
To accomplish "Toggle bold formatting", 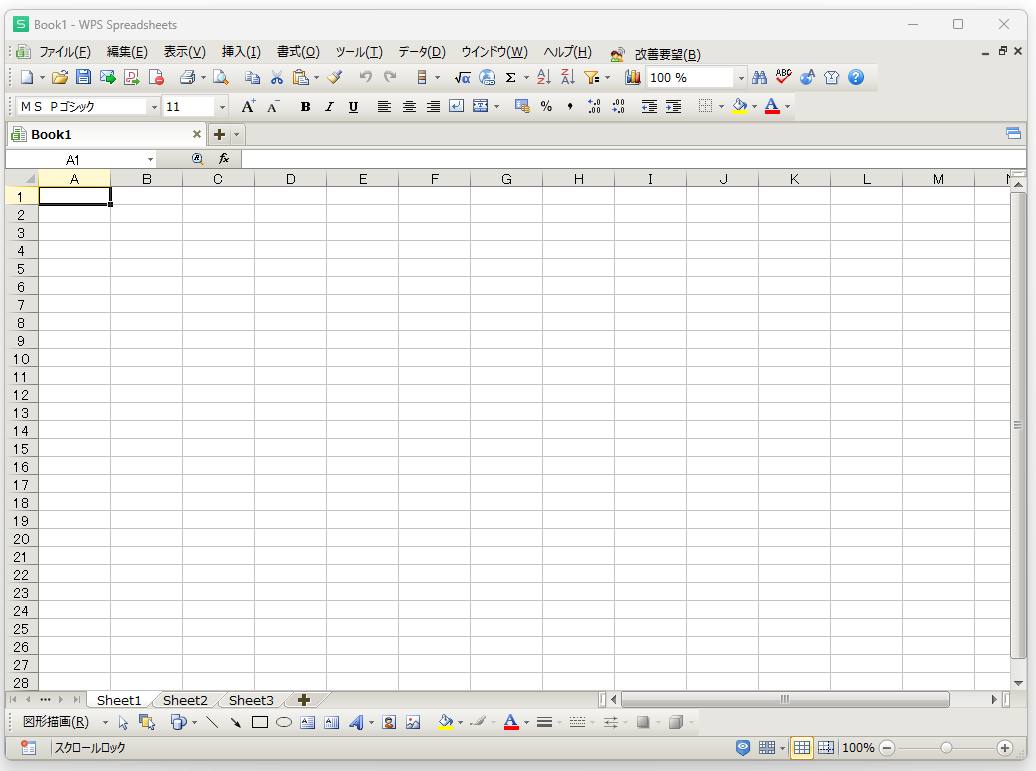I will (x=305, y=107).
